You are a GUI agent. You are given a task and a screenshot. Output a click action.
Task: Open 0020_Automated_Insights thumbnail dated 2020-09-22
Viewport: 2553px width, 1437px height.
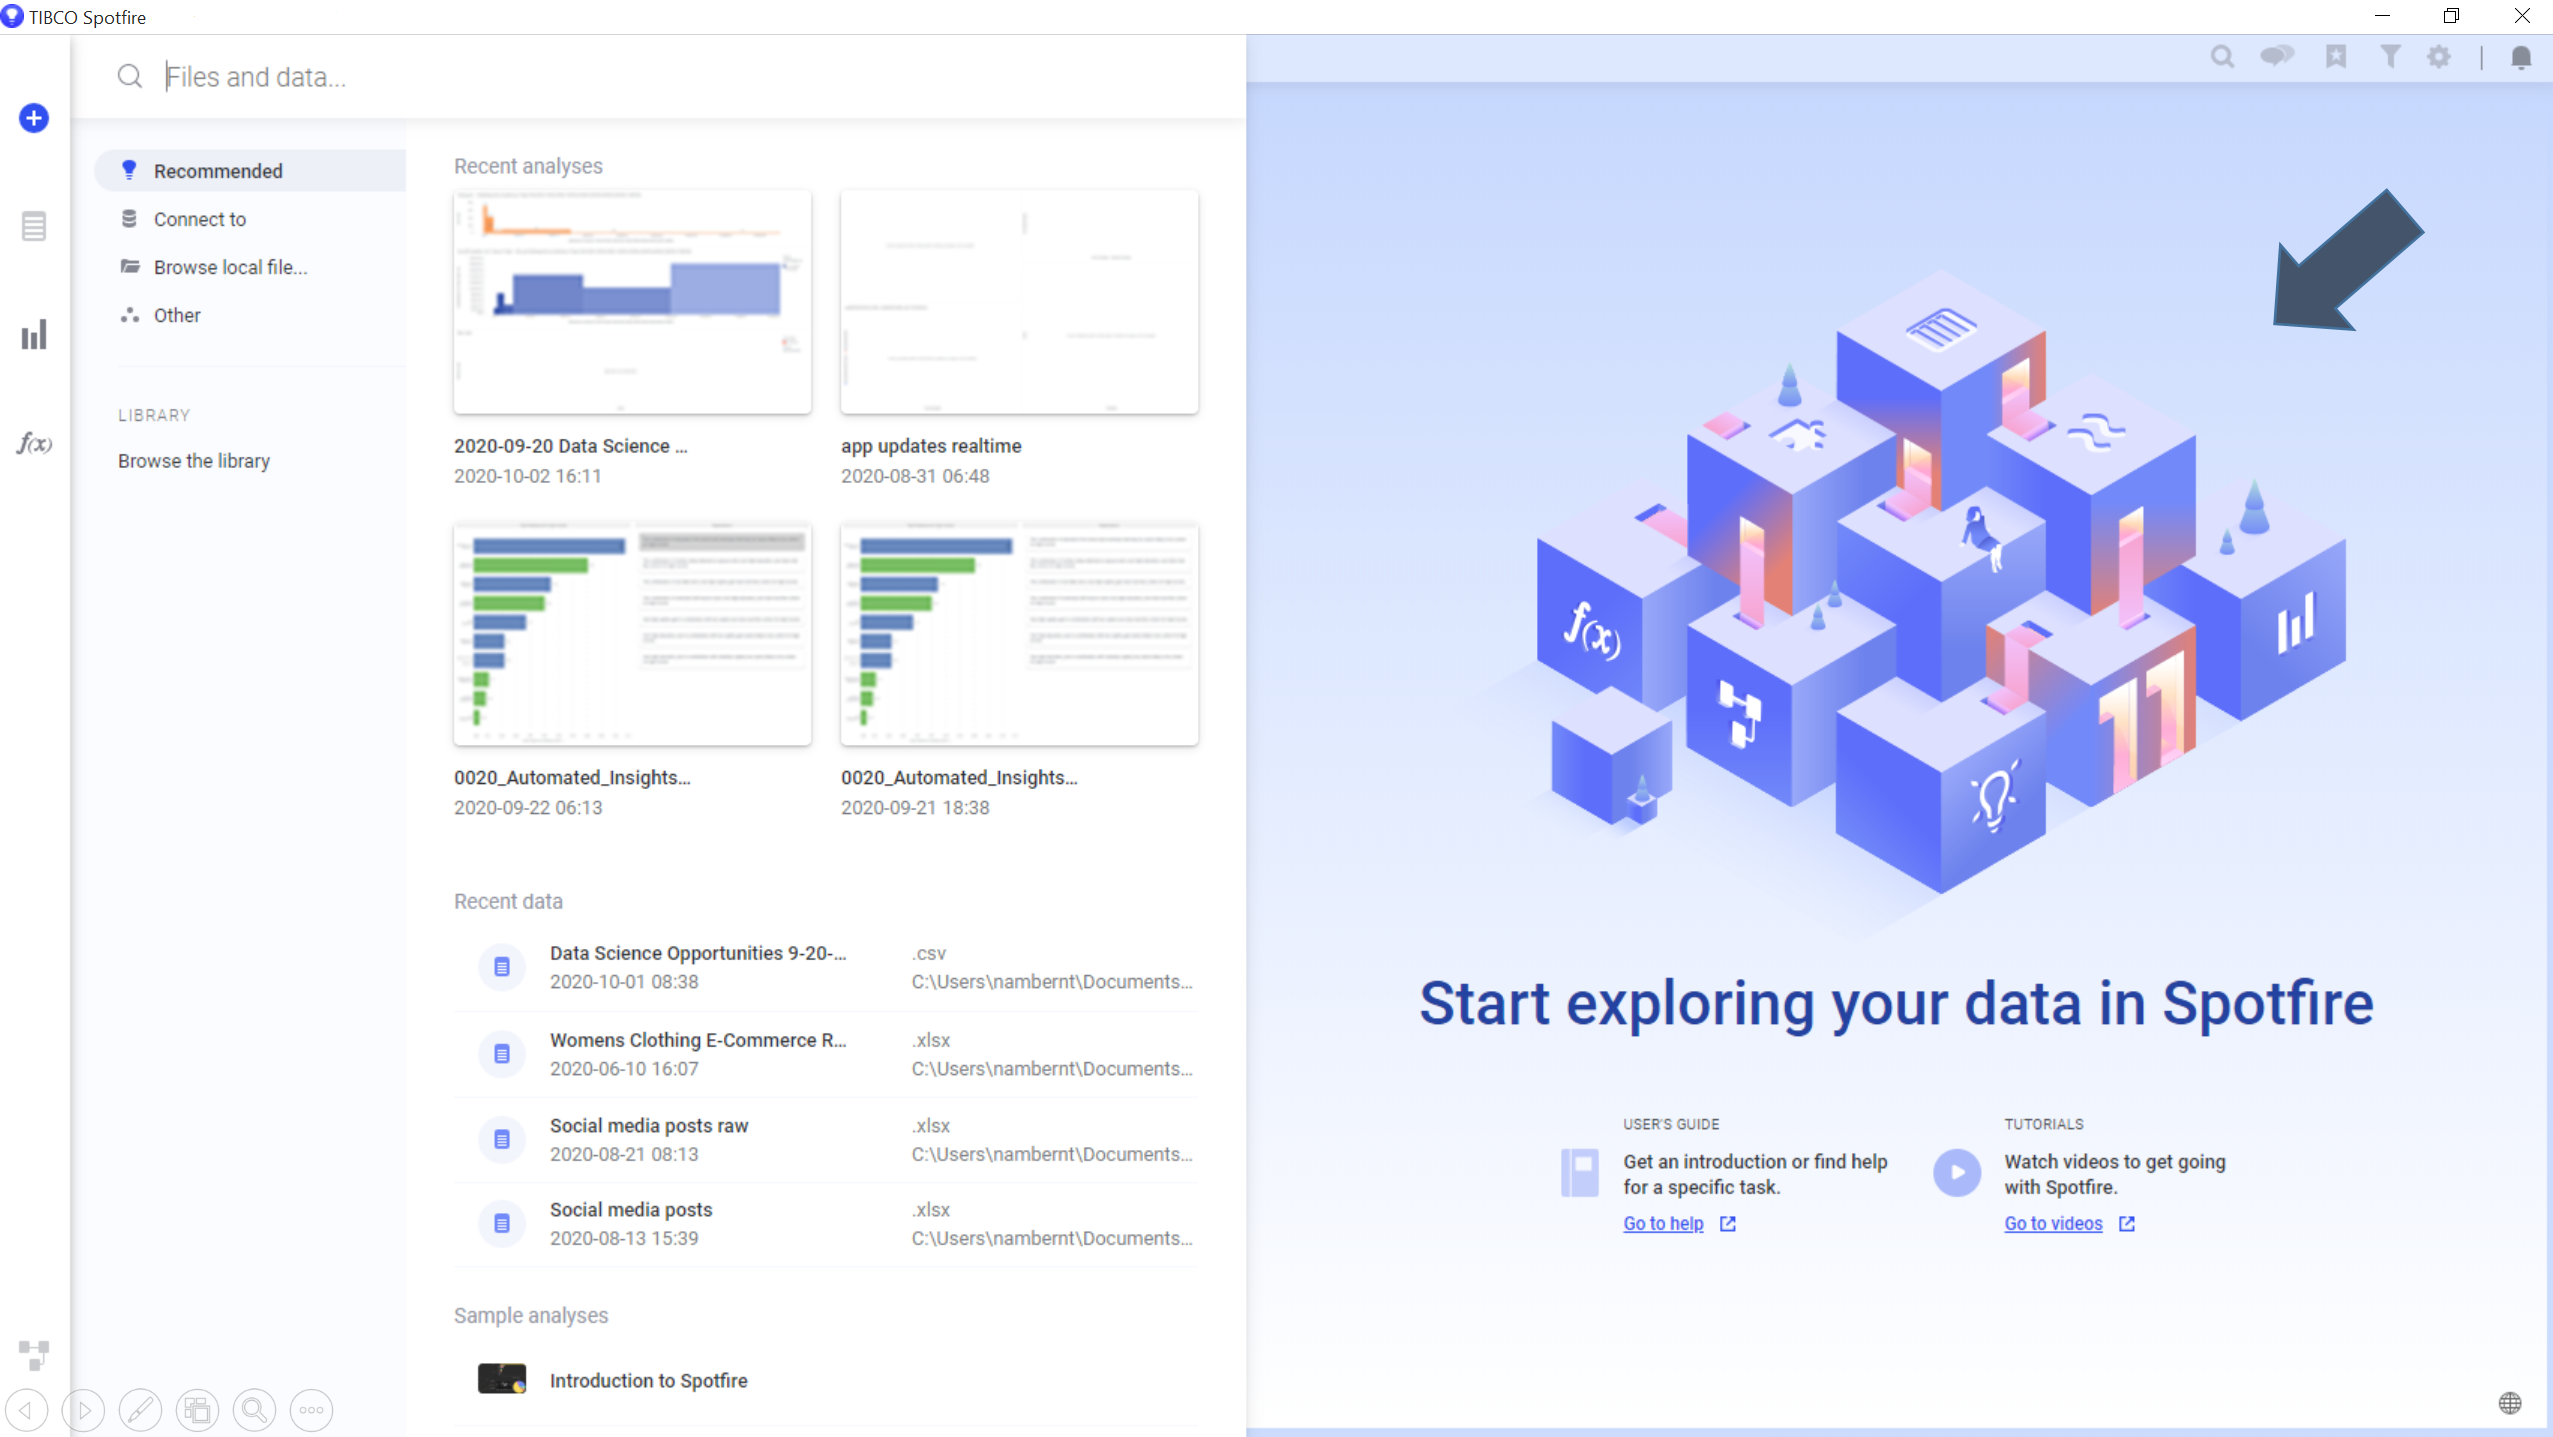tap(632, 633)
